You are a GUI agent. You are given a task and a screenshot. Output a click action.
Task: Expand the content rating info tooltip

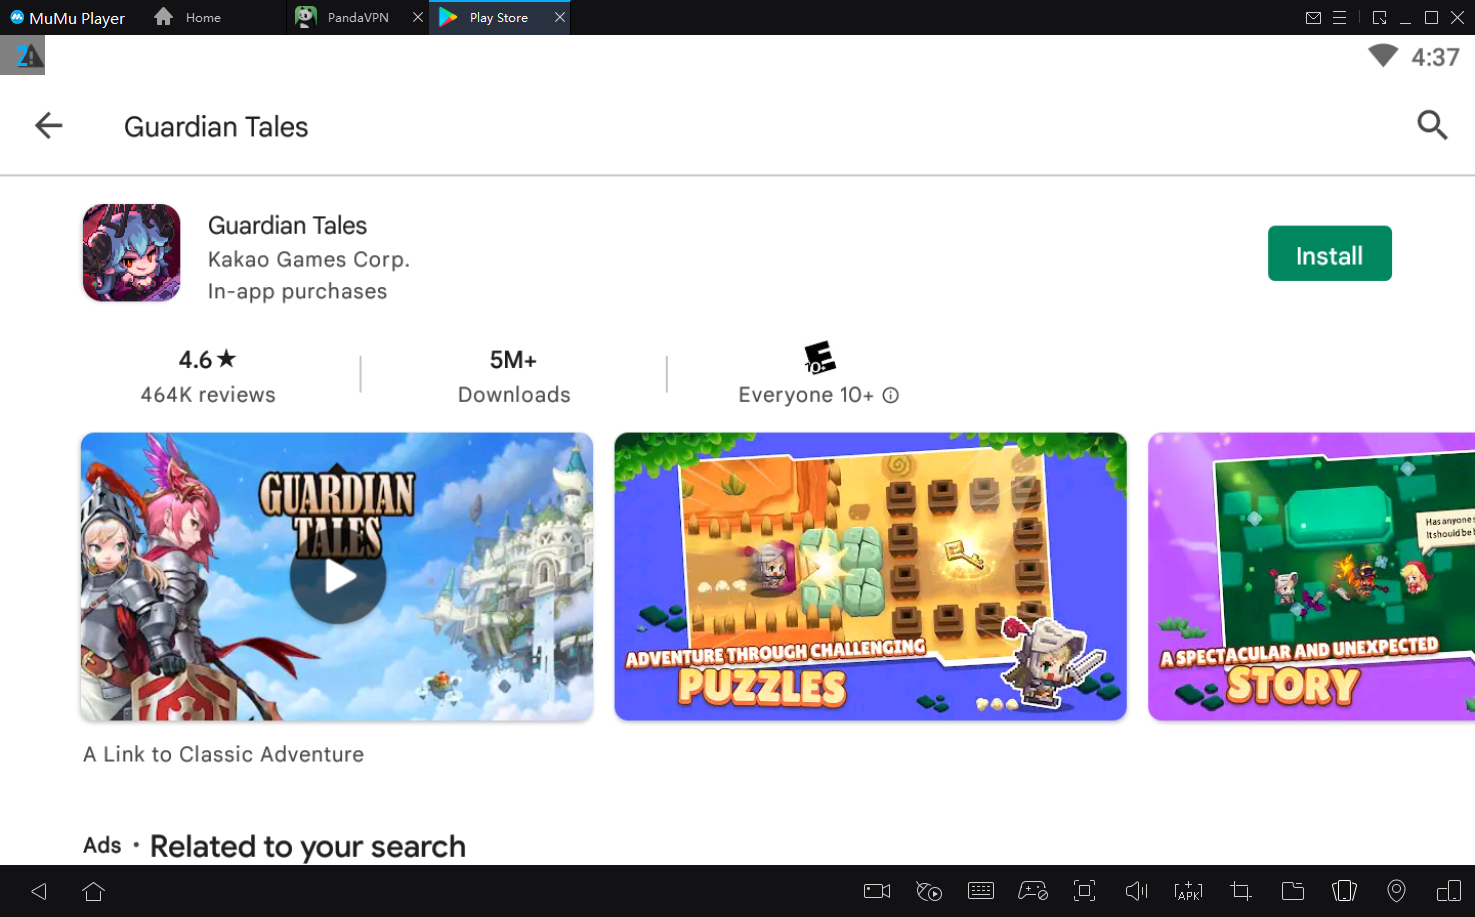pos(890,395)
